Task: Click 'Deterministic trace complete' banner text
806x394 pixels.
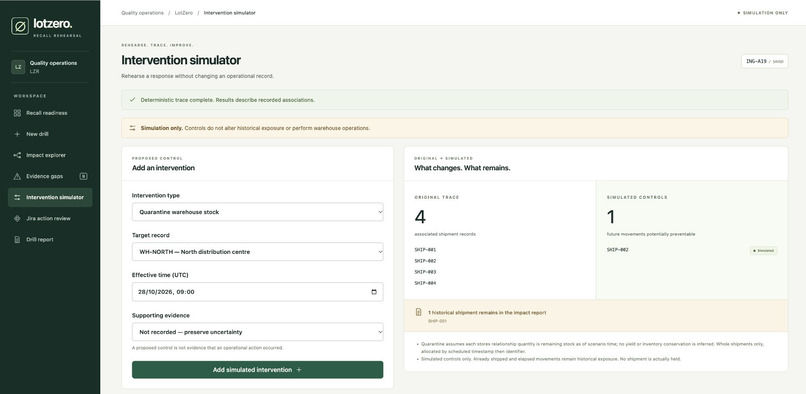Action: (x=228, y=100)
